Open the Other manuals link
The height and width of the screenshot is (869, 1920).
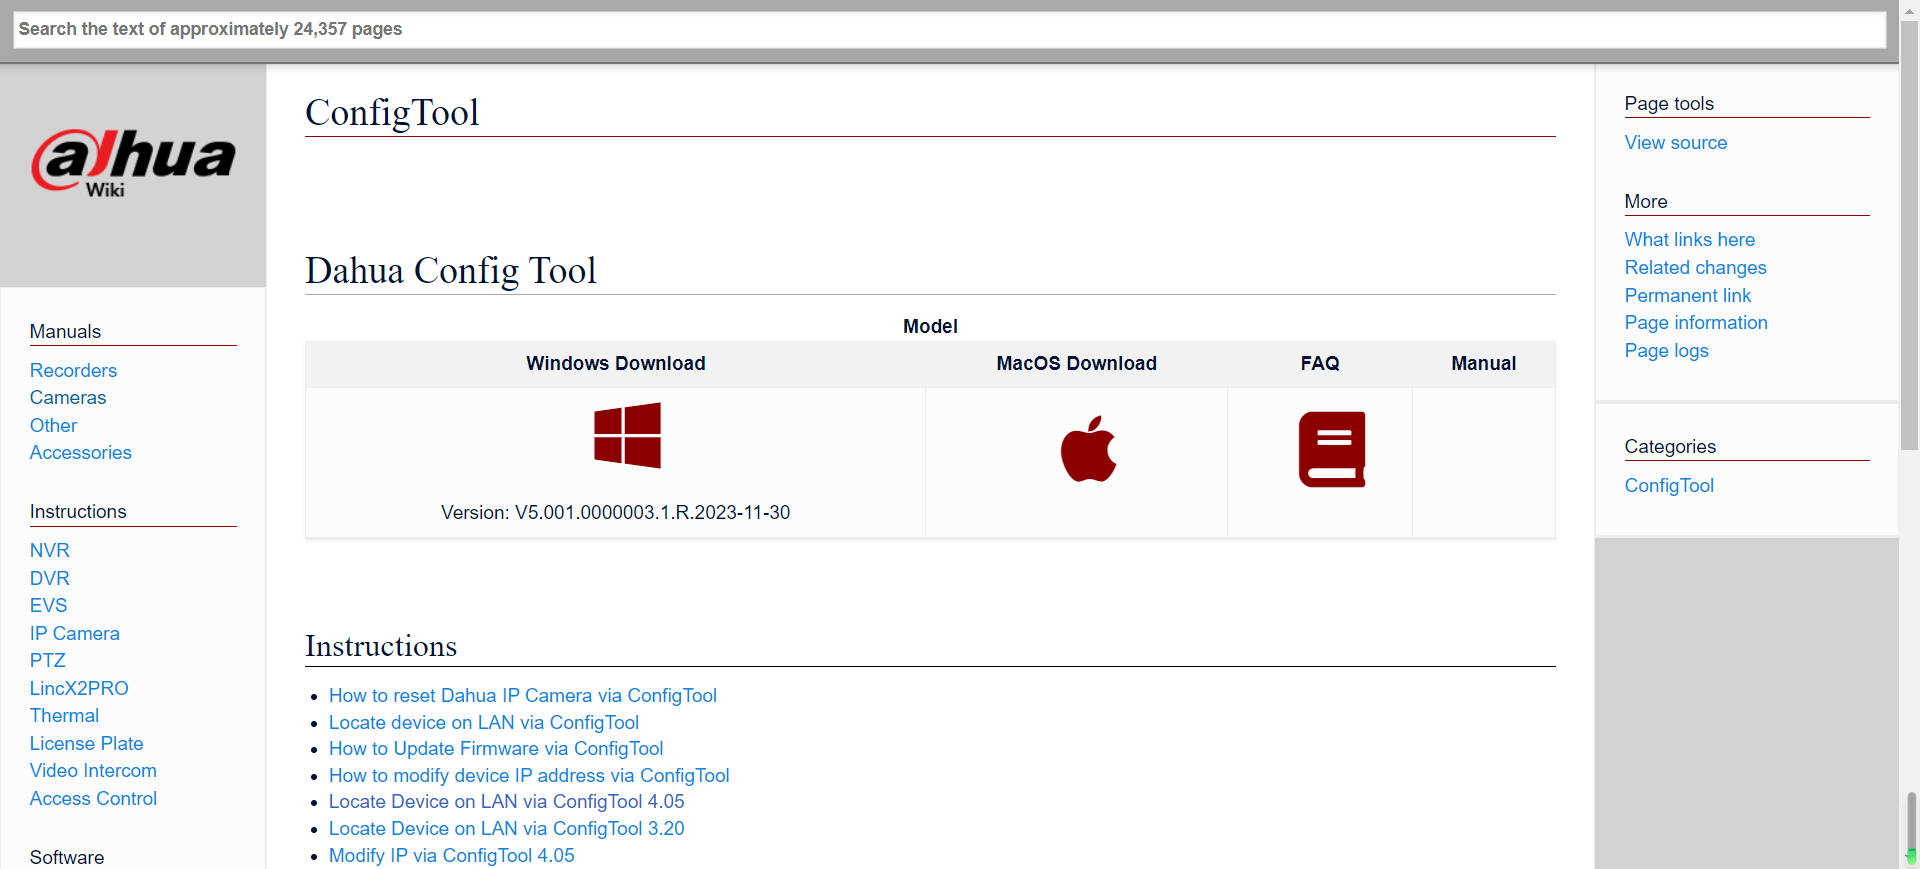53,425
